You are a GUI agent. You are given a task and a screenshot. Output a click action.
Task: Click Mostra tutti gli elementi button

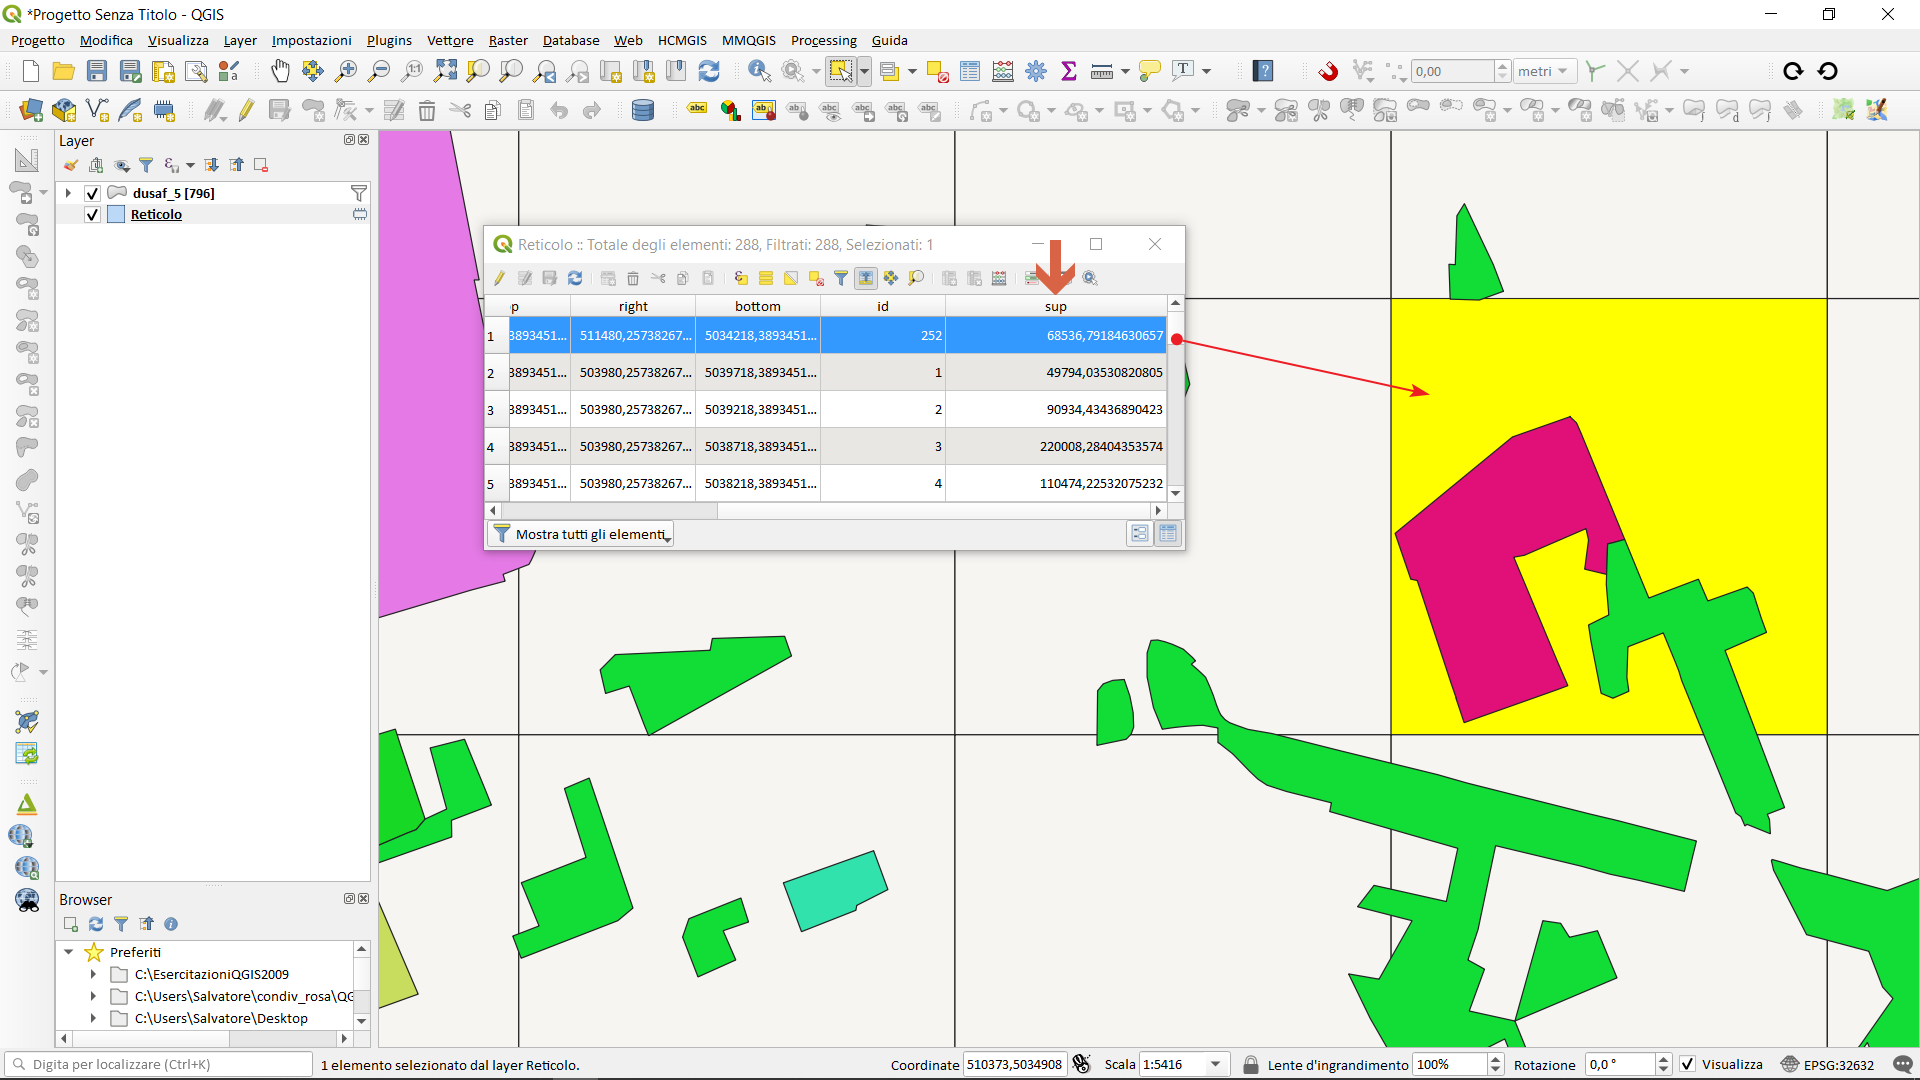tap(581, 534)
